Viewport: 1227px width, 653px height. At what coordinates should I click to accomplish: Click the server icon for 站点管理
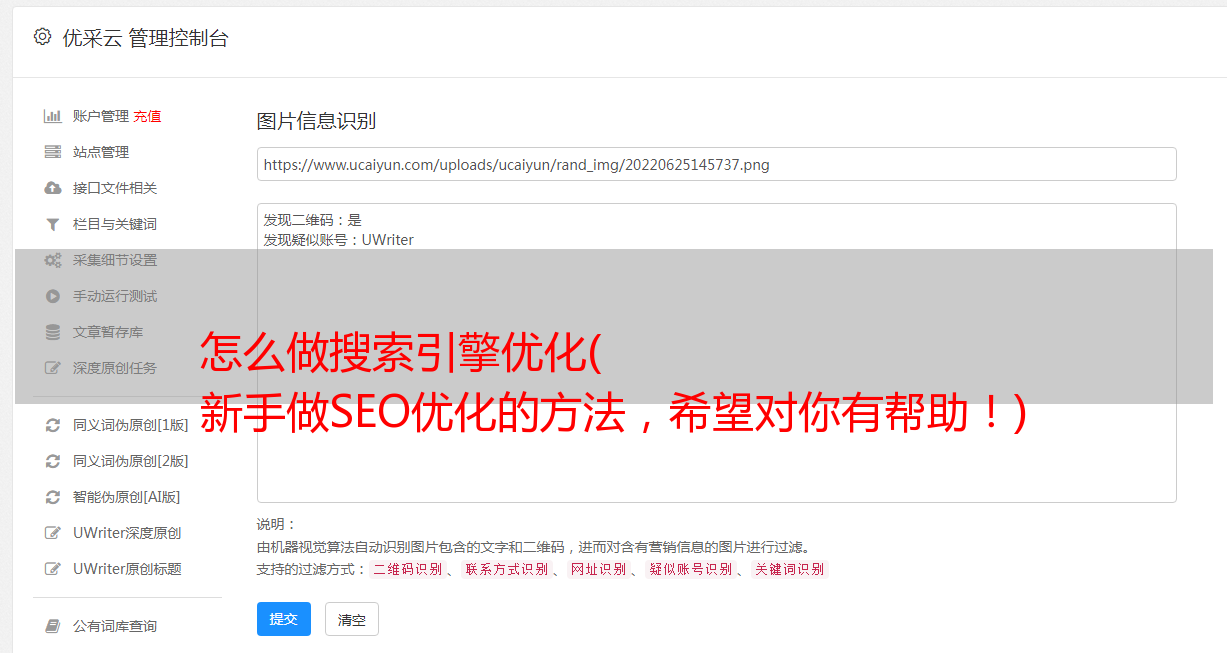53,152
